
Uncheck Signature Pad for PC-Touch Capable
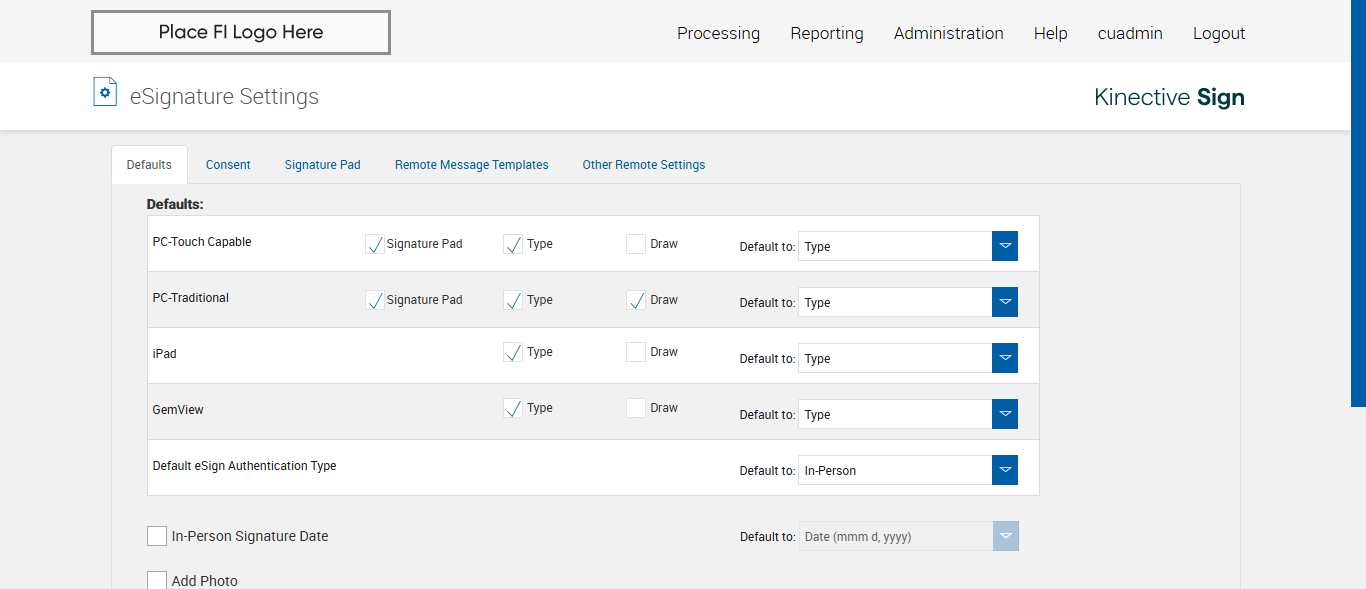[375, 244]
